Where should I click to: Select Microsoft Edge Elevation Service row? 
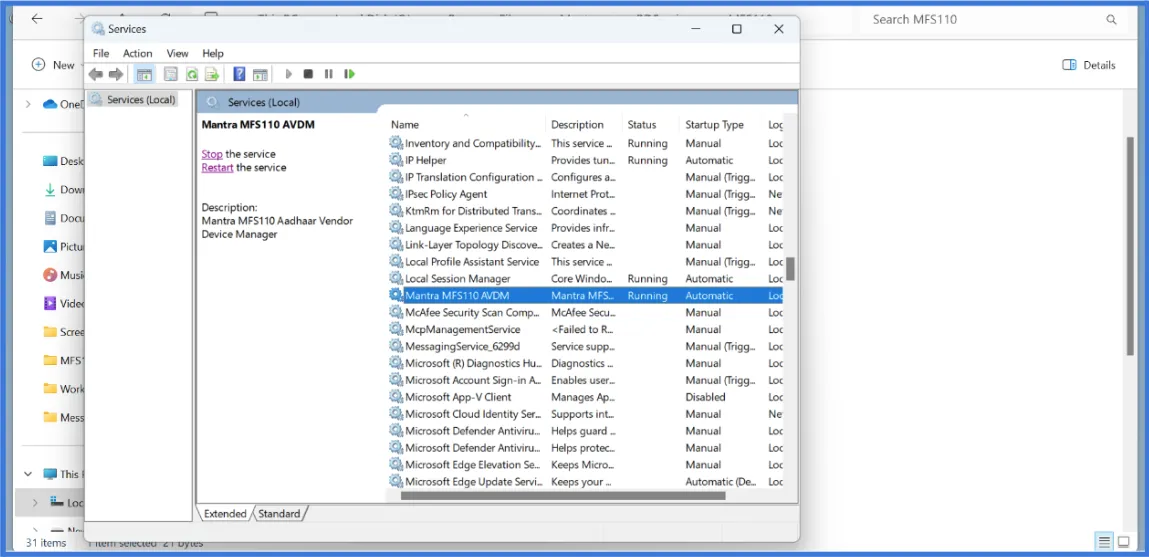click(x=585, y=465)
